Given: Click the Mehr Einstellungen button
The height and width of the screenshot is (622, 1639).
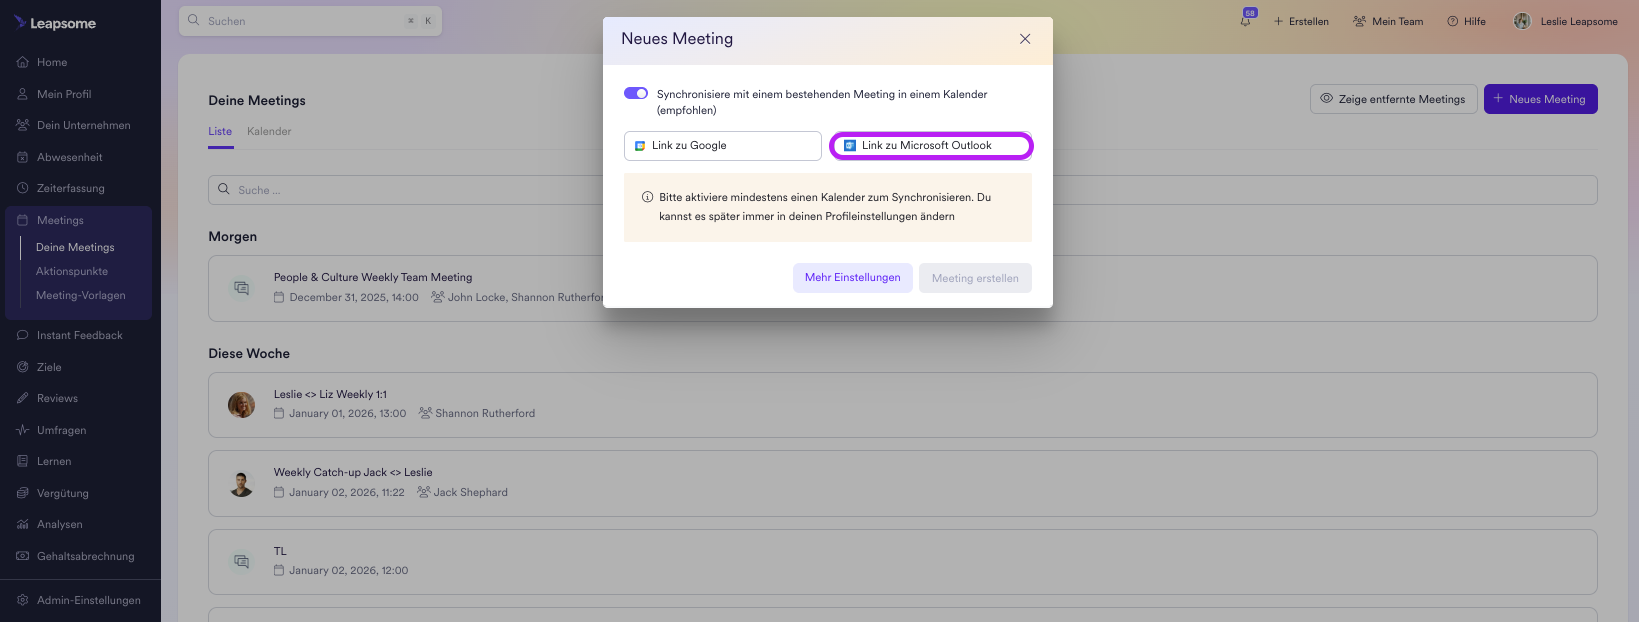Looking at the screenshot, I should click(852, 278).
